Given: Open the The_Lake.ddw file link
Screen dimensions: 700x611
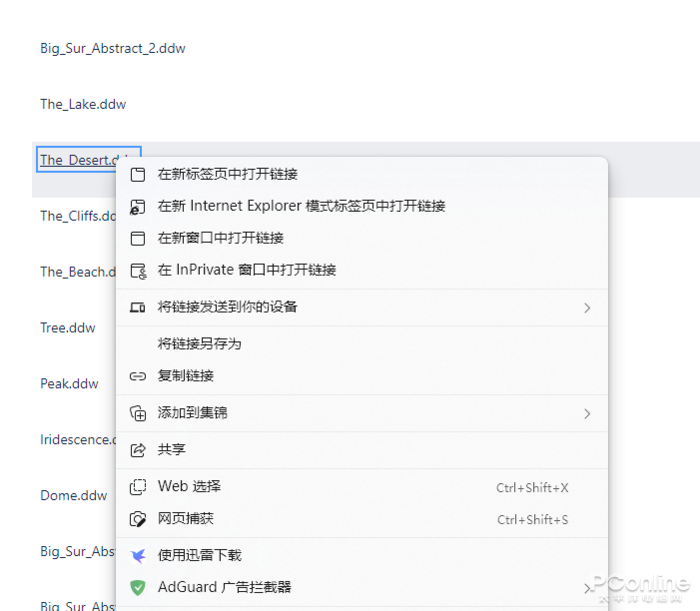Looking at the screenshot, I should coord(83,104).
